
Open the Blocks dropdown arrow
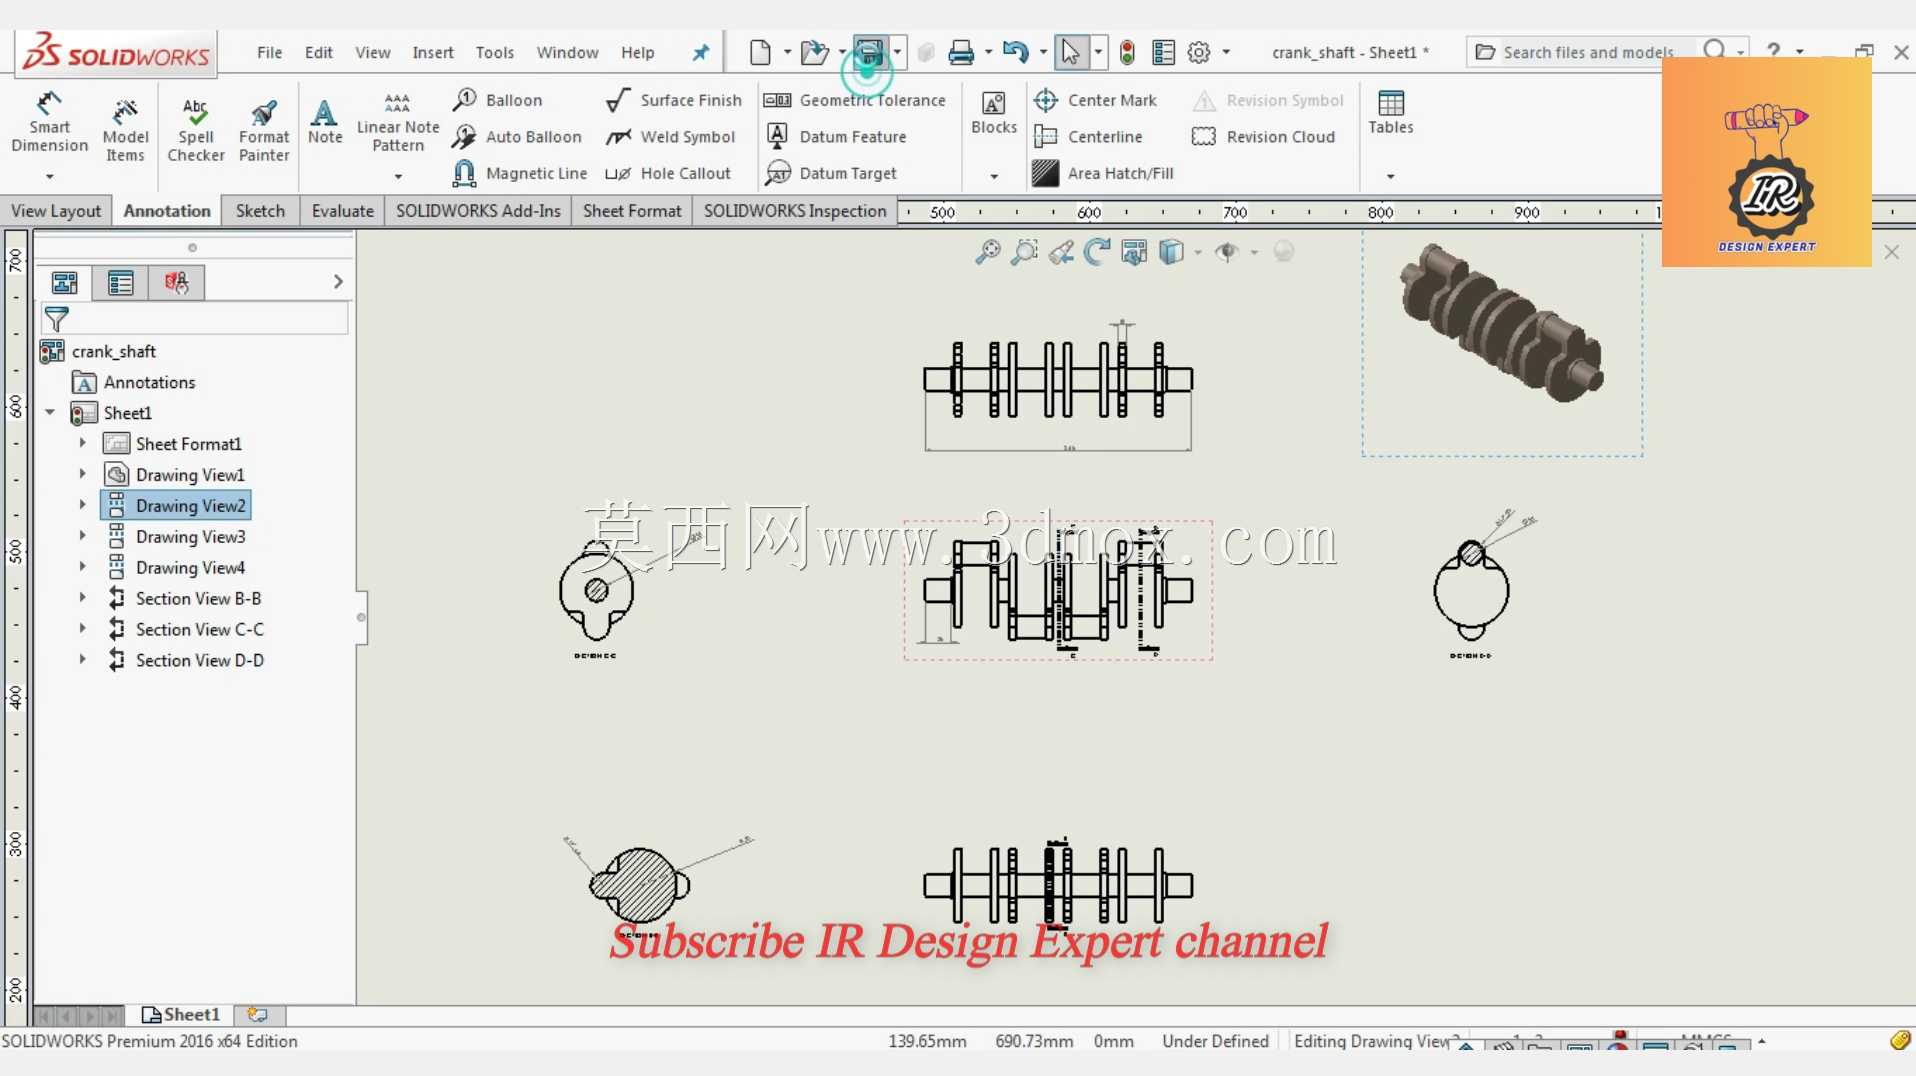click(x=994, y=176)
